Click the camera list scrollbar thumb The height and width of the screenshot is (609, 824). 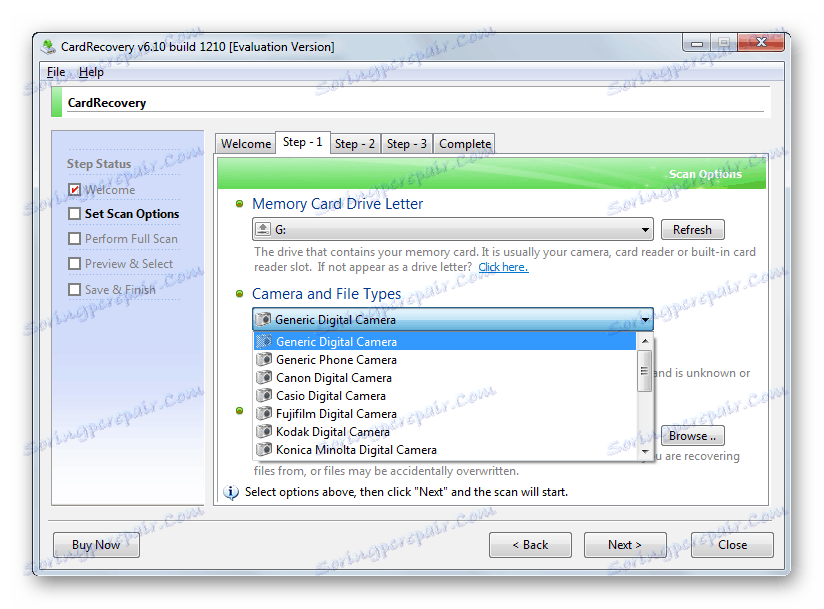click(644, 371)
